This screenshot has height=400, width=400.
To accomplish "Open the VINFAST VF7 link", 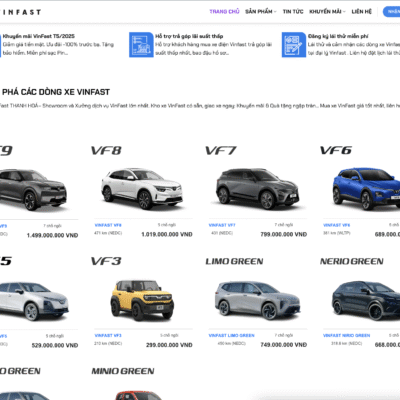I will 222,225.
